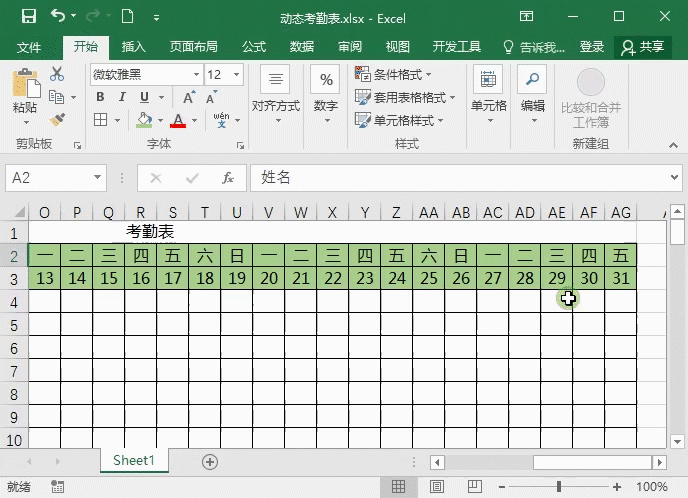Viewport: 688px width, 498px height.
Task: Click the 告诉我 search box
Action: 534,47
